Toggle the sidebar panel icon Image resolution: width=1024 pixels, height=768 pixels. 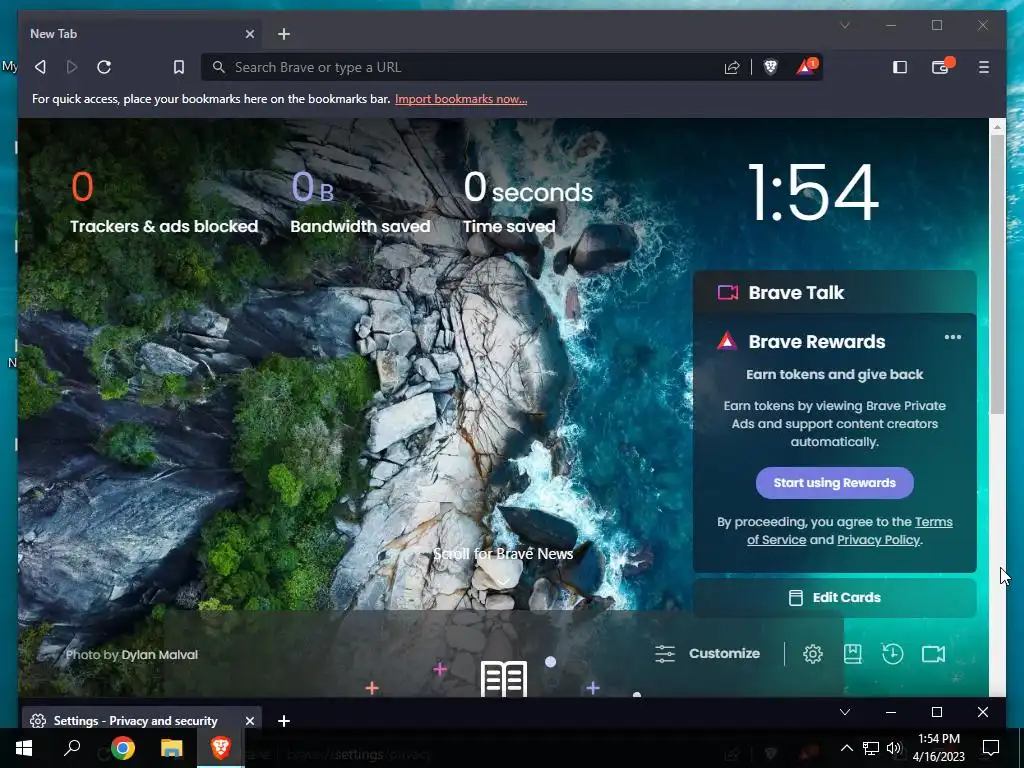point(900,67)
